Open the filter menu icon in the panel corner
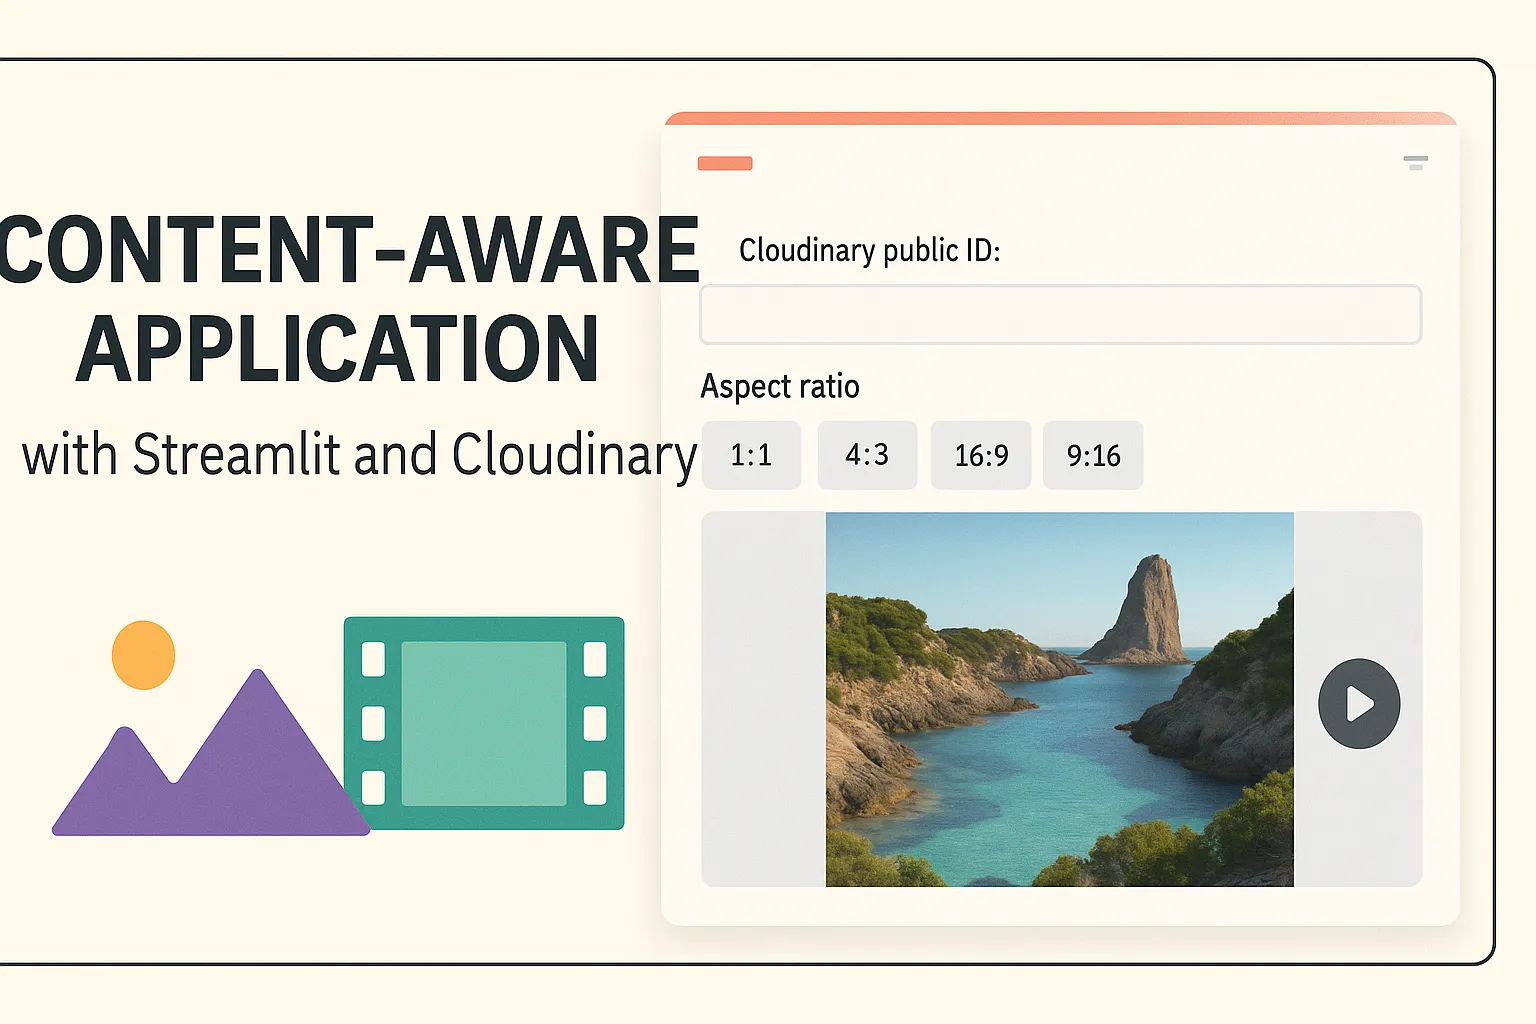This screenshot has width=1536, height=1024. (1415, 163)
